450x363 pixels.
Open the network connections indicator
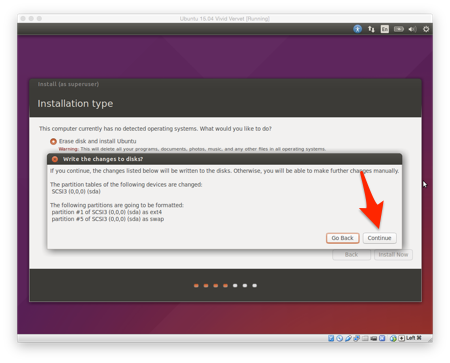click(x=371, y=29)
